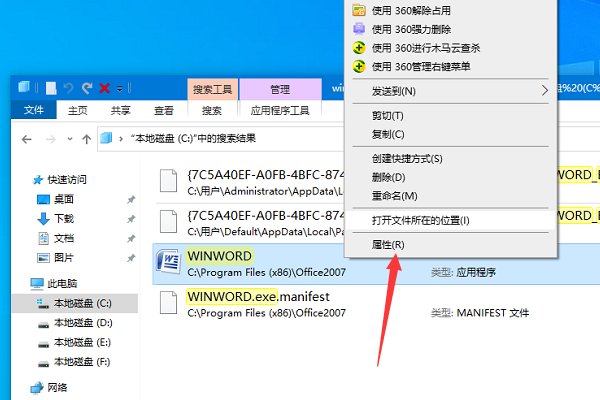Click the 类型: MANIFEST 文件 label
600x400 pixels.
pos(480,313)
